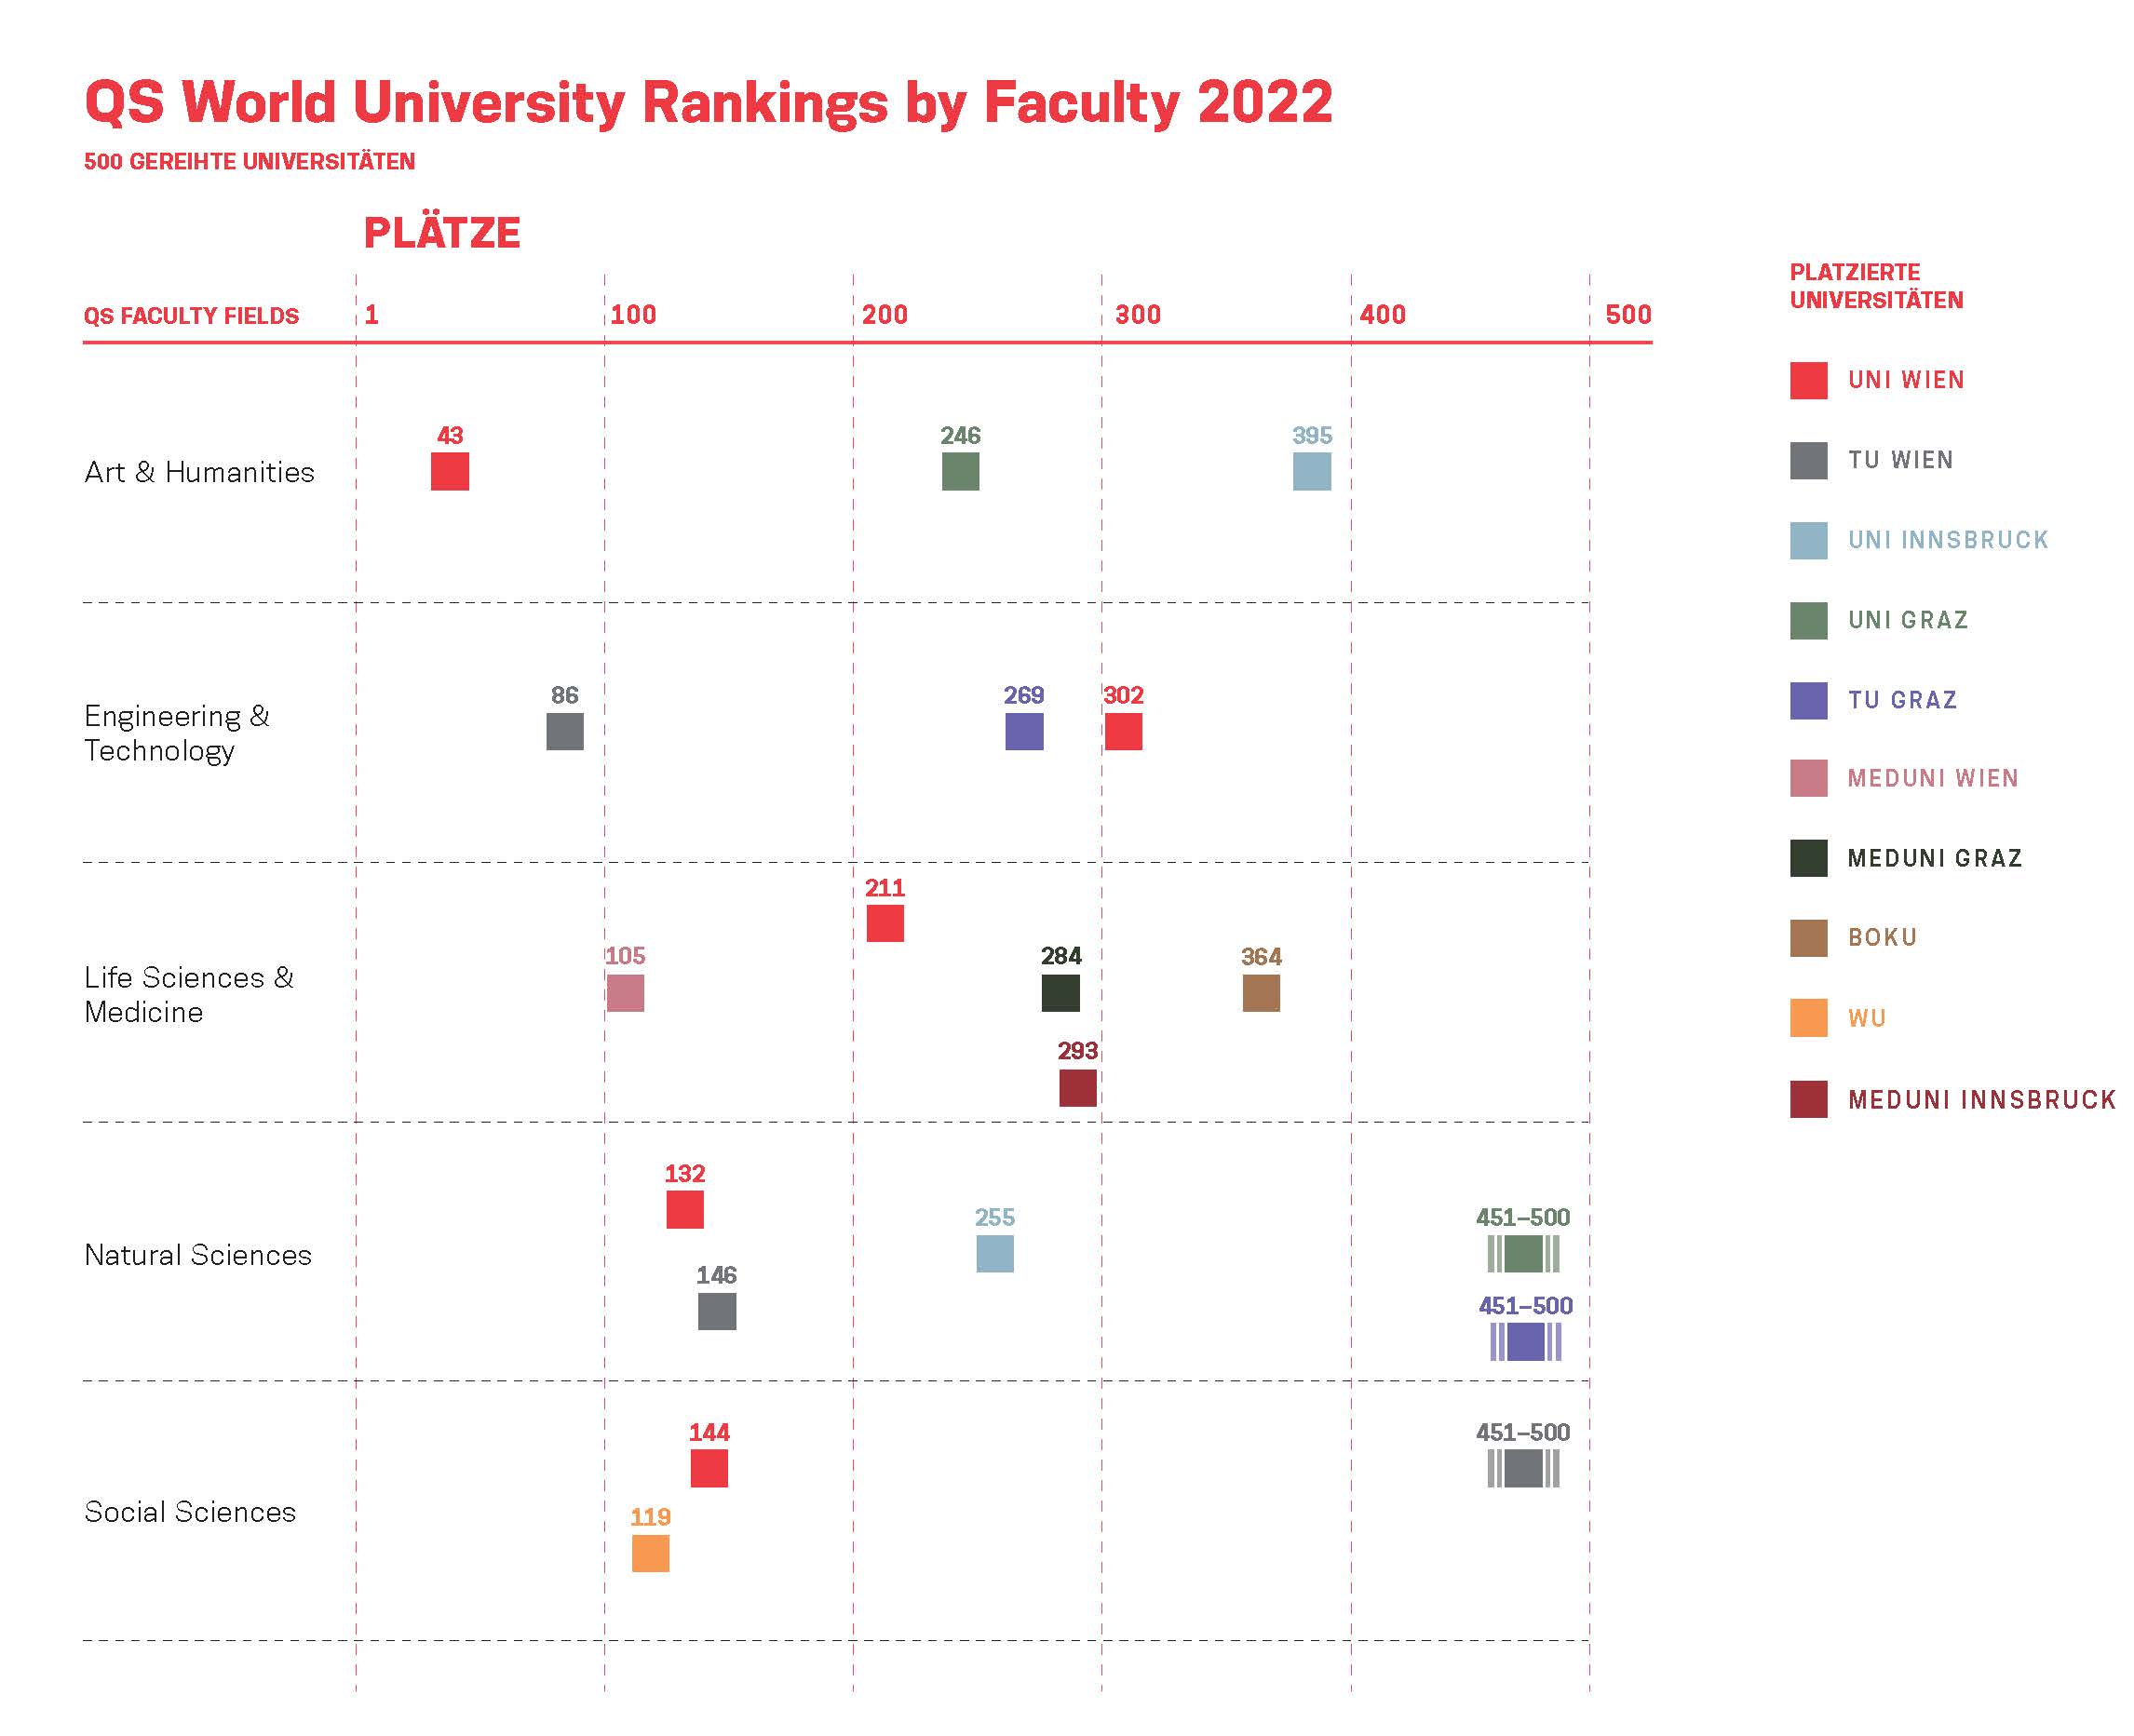The height and width of the screenshot is (1736, 2134).
Task: Click the UNI INNSBRUCK legend text
Action: (1948, 540)
